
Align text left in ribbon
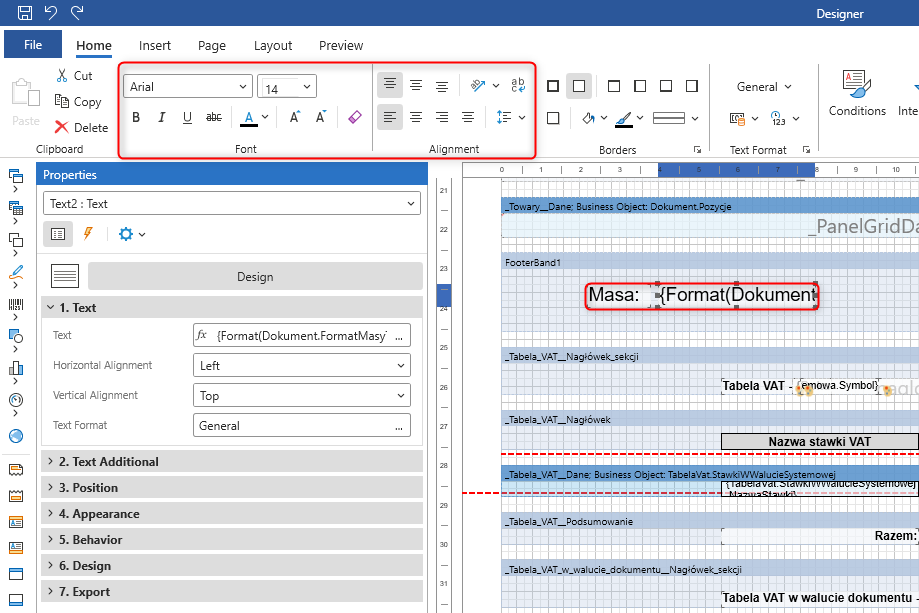[x=390, y=117]
